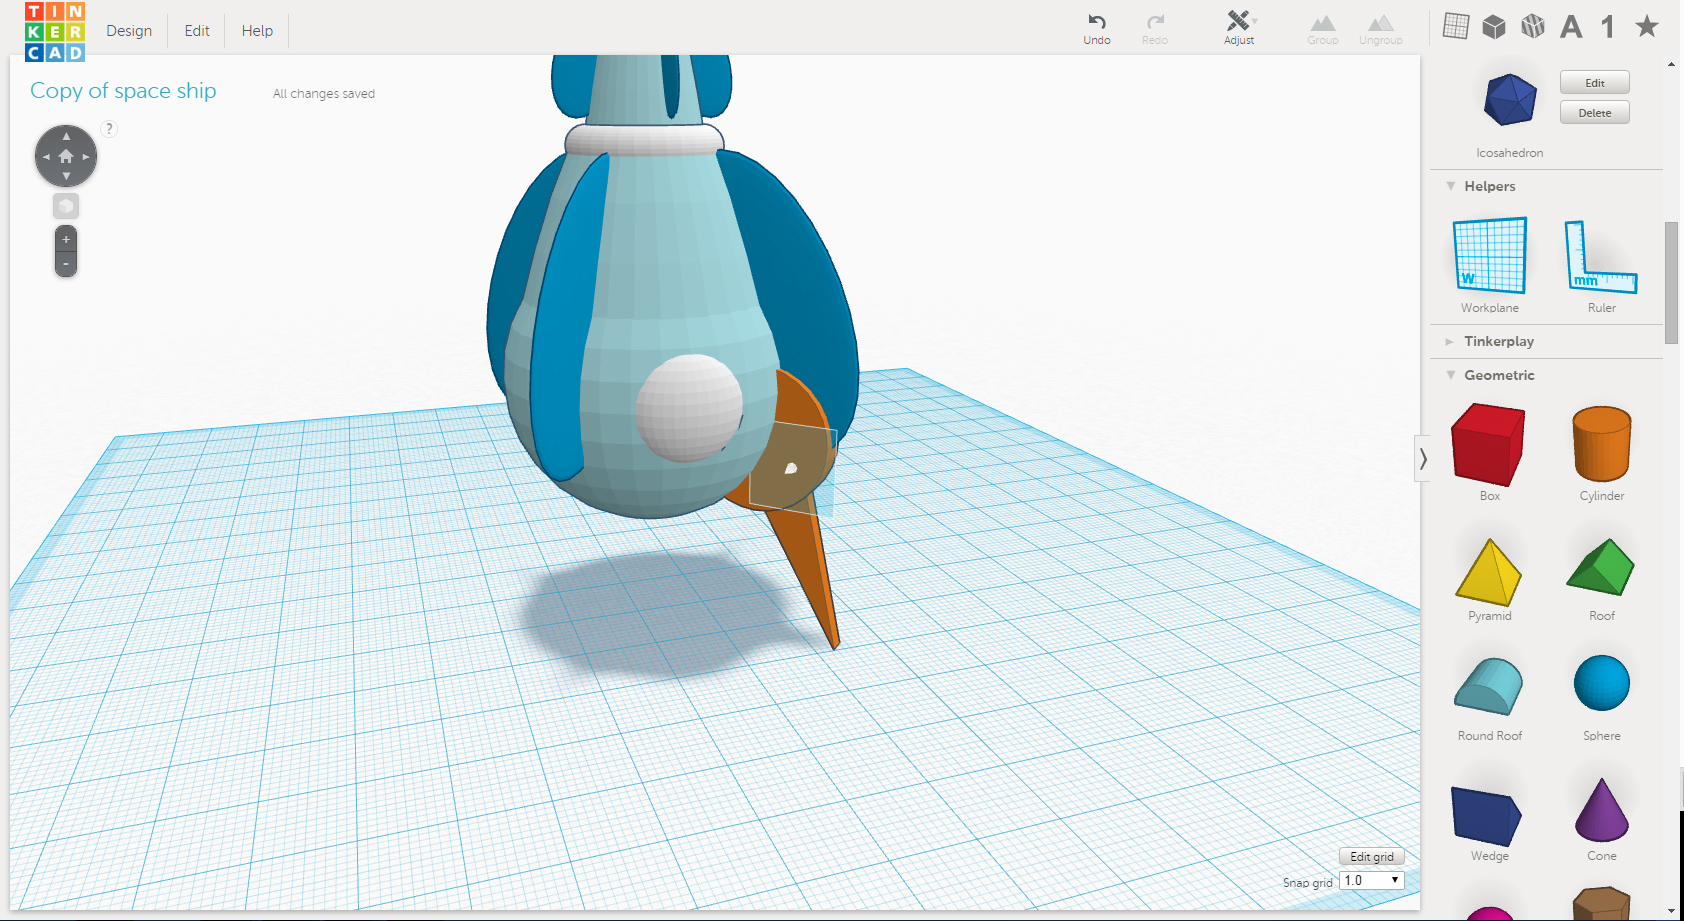Screen dimensions: 1684x921
Task: Zoom in with the plus button
Action: tap(66, 239)
